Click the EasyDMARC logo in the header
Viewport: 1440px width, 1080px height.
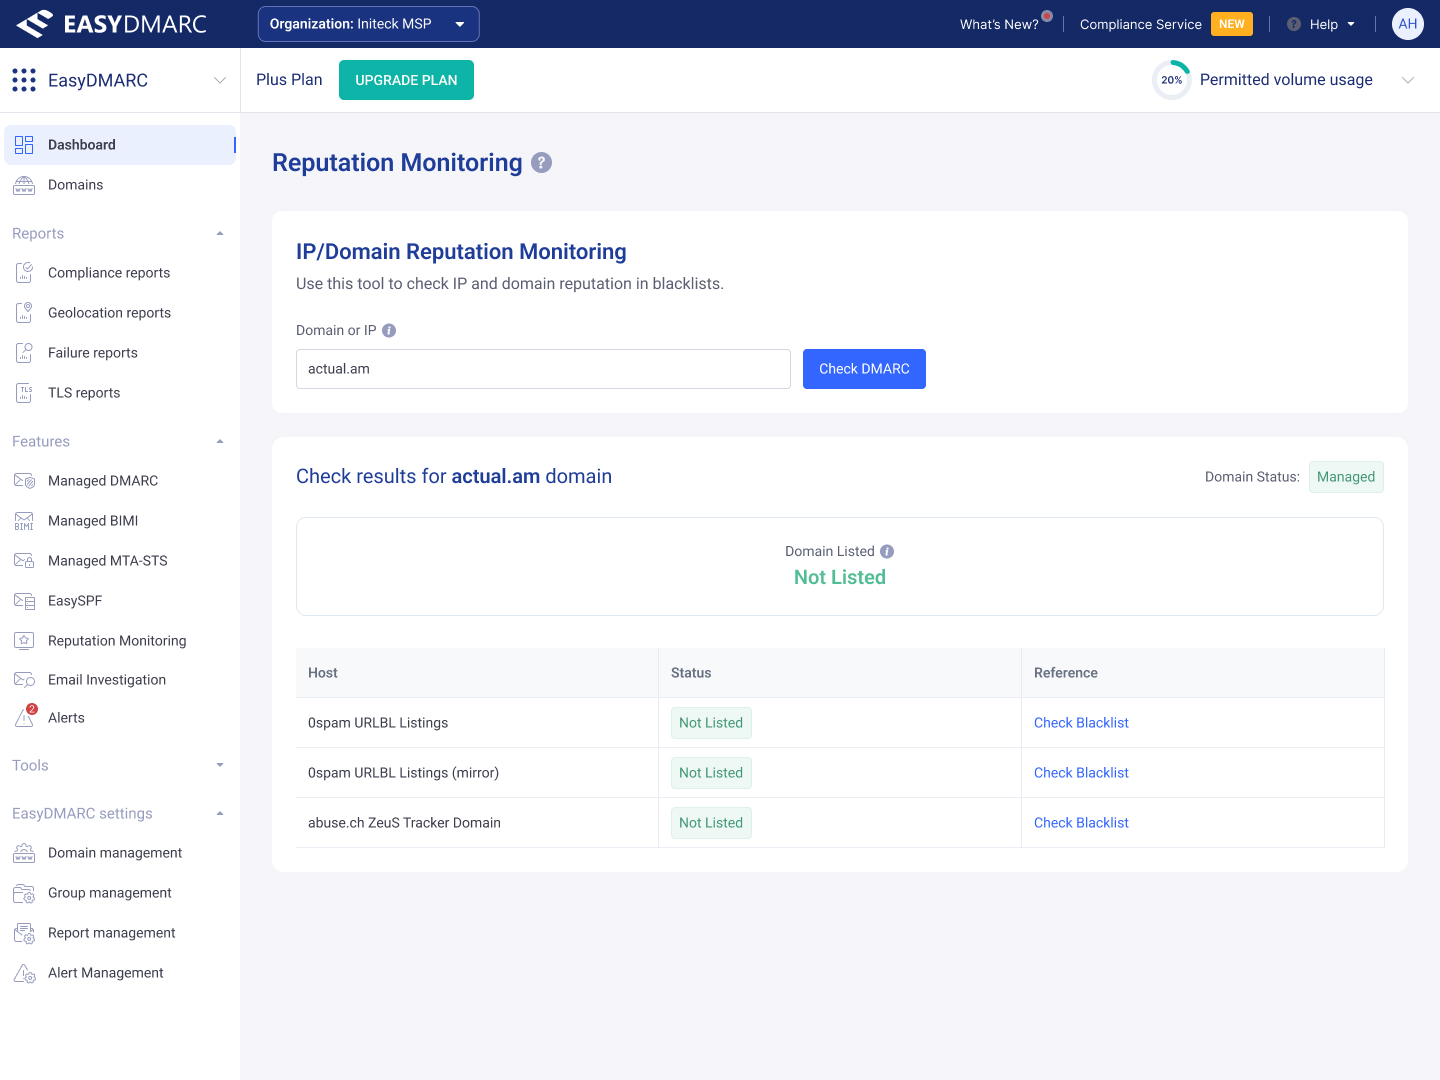click(x=112, y=24)
